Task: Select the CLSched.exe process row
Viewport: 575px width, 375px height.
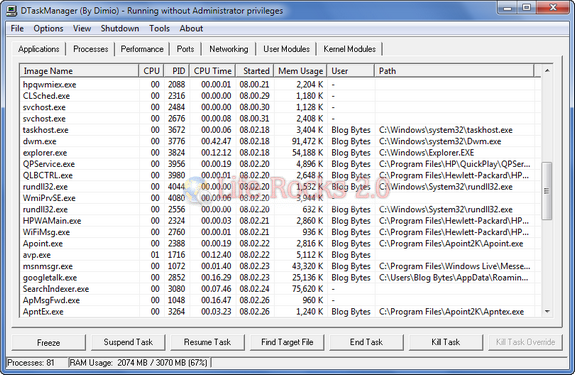Action: (x=280, y=96)
